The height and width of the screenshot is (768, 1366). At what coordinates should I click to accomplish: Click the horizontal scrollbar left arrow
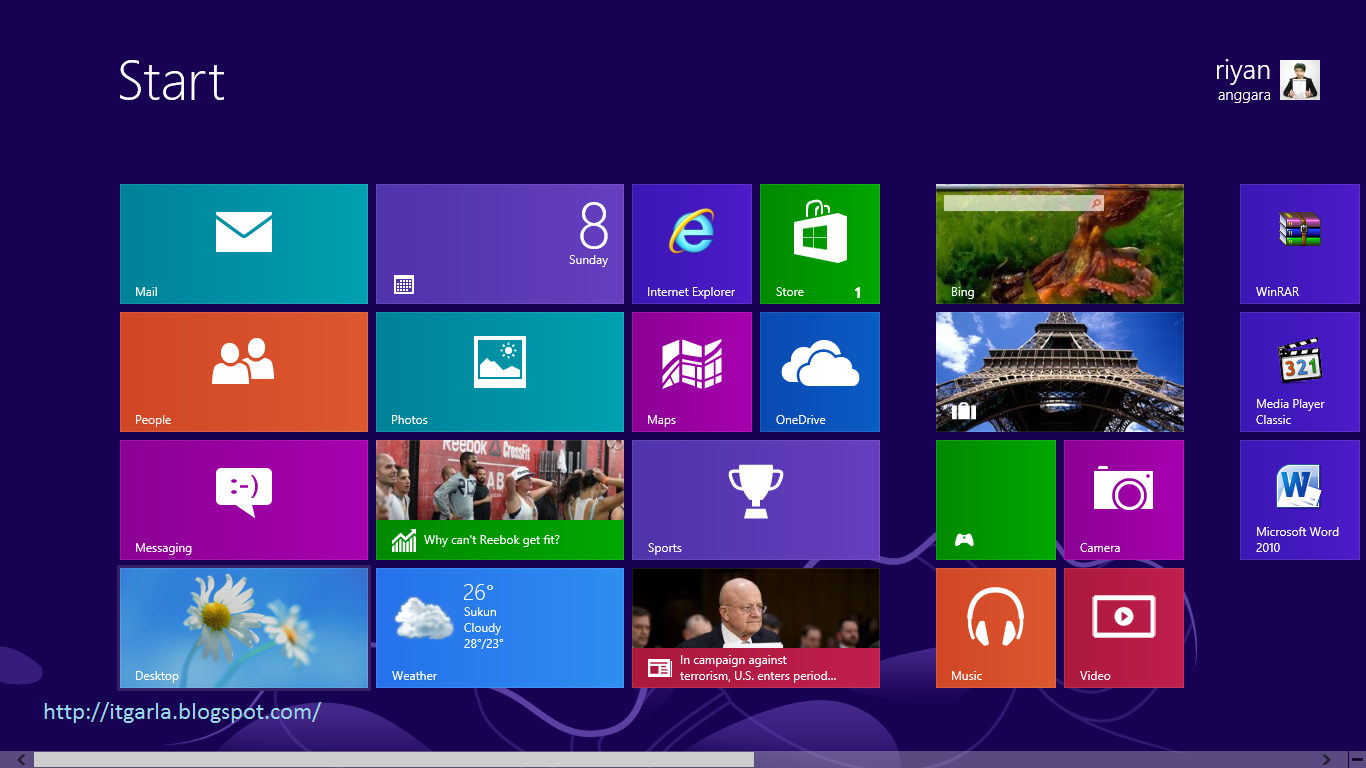pyautogui.click(x=21, y=760)
